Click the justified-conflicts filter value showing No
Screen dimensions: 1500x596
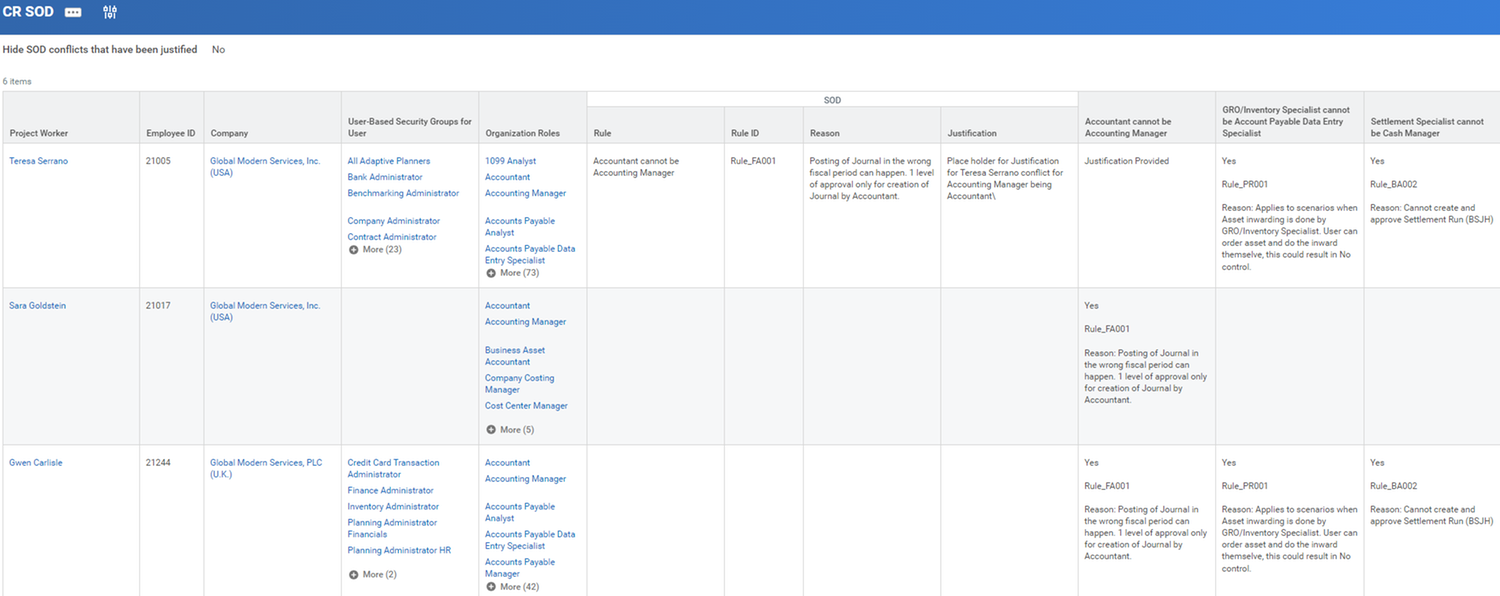click(218, 48)
